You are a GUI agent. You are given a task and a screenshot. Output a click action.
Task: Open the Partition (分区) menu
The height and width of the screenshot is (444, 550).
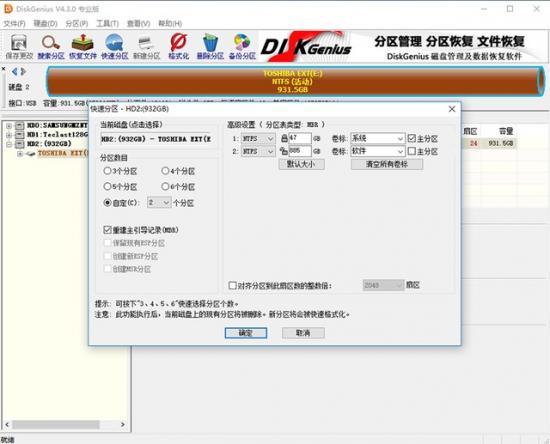[77, 23]
